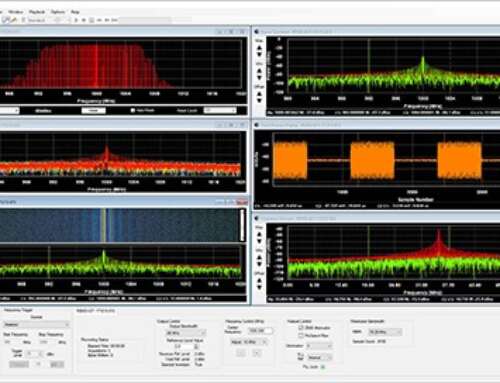Click the right gray button under Trigger Level
Screen dimensions: 500x383
coord(57,365)
